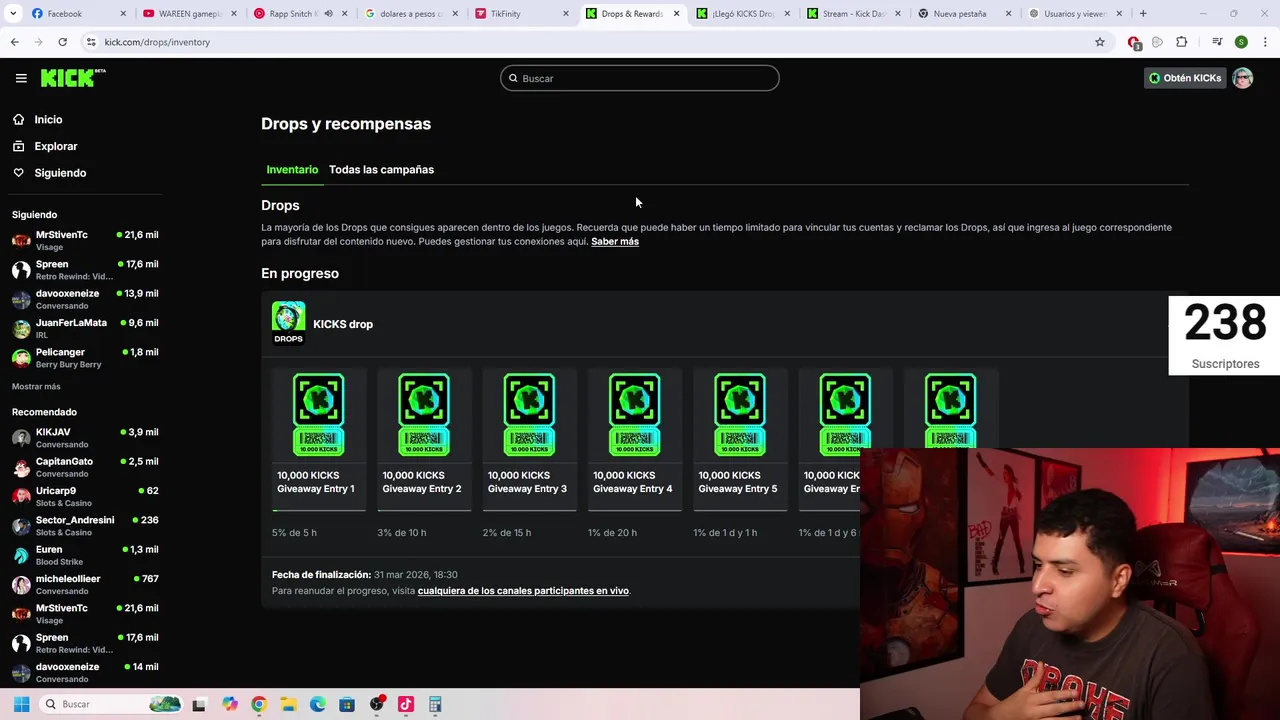Screen dimensions: 1280x720
Task: Open Google Chrome from the taskbar
Action: click(x=259, y=704)
